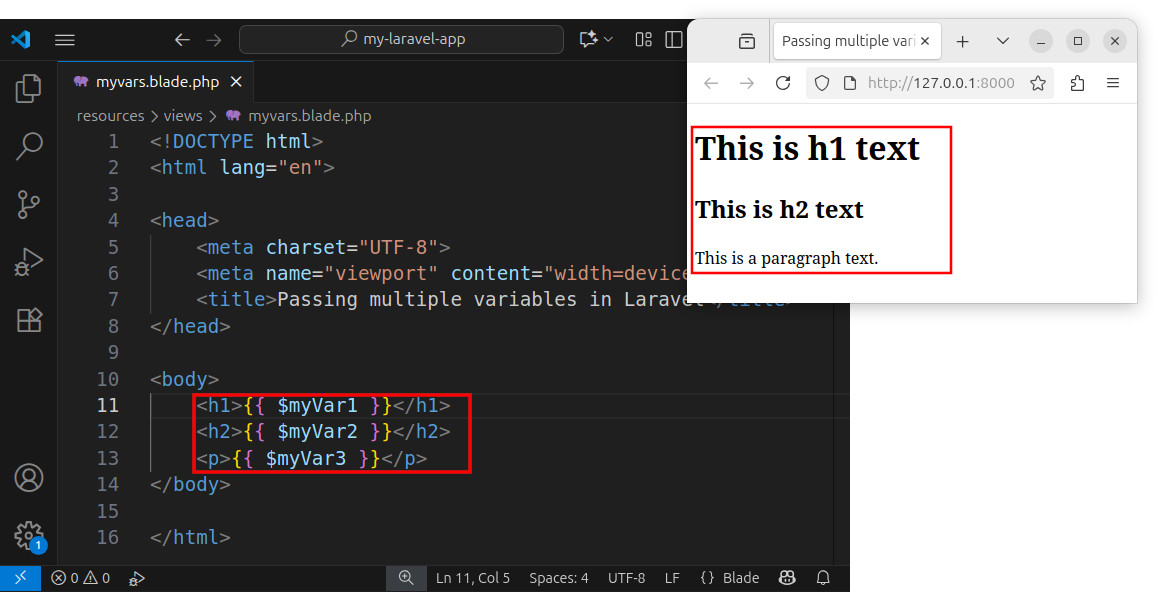
Task: Select the myvars.blade.php editor tab
Action: coord(156,82)
